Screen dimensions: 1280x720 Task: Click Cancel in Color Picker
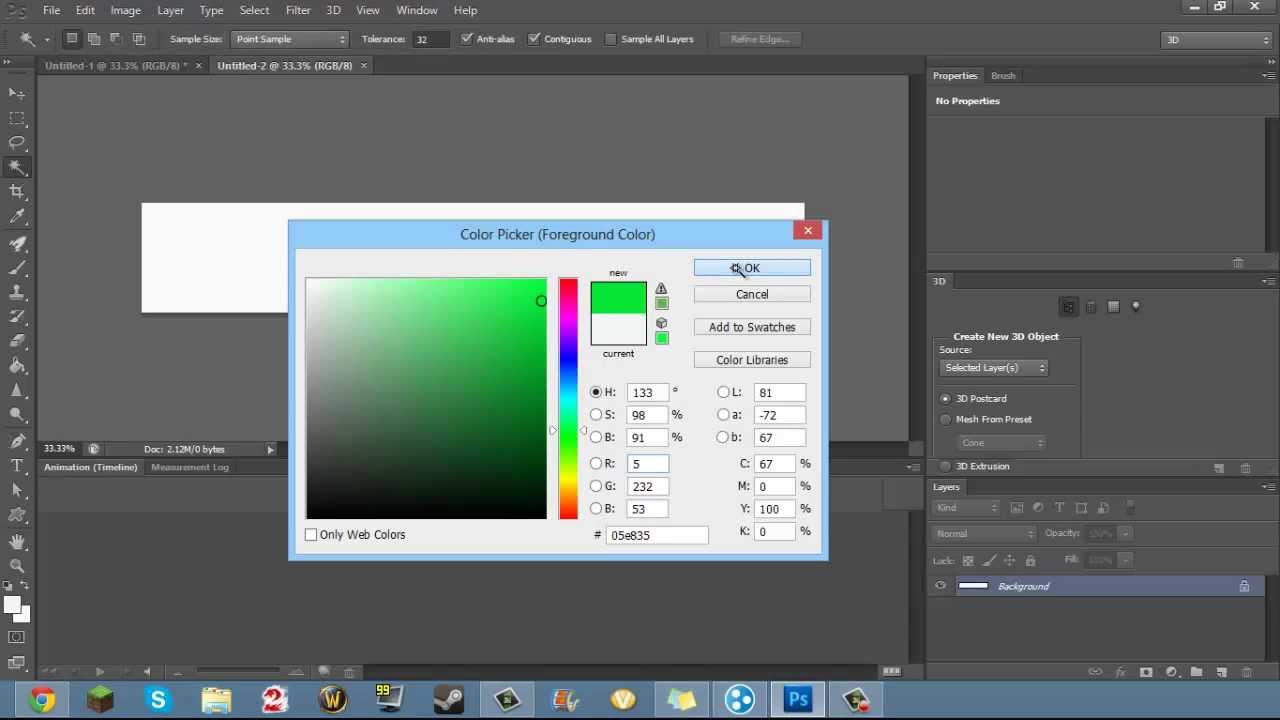pos(752,294)
